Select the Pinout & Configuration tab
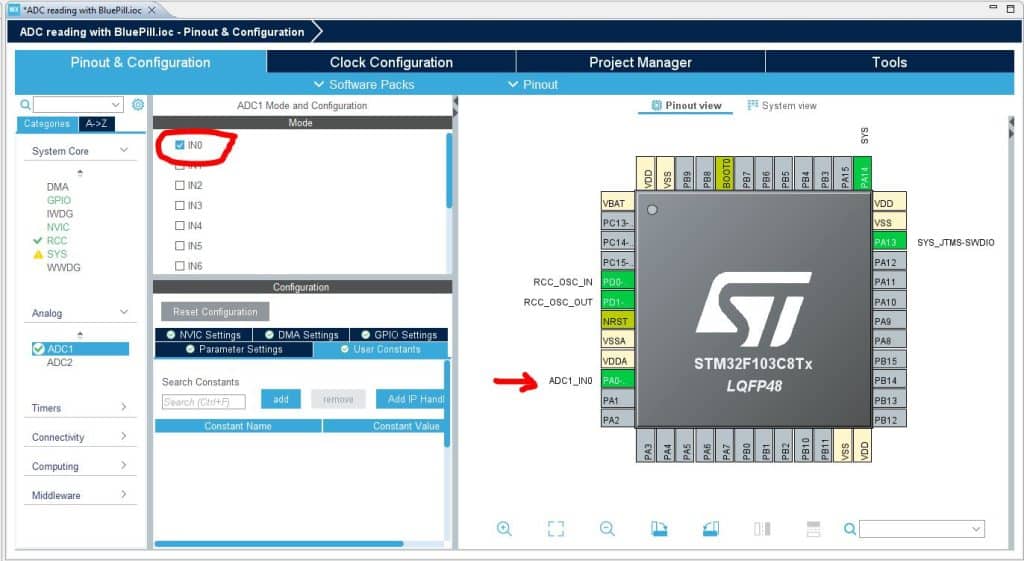Image resolution: width=1024 pixels, height=561 pixels. coord(140,62)
